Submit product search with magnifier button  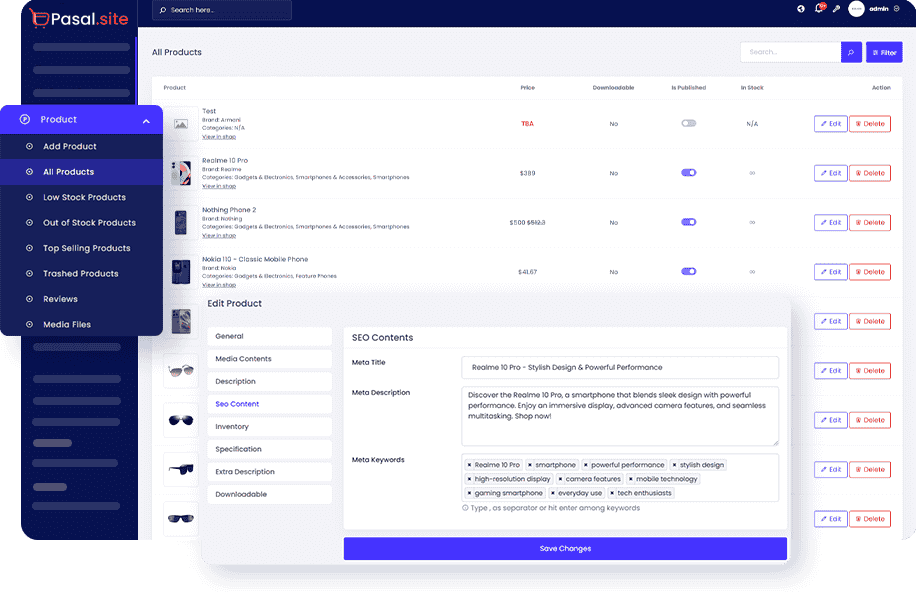pos(851,53)
